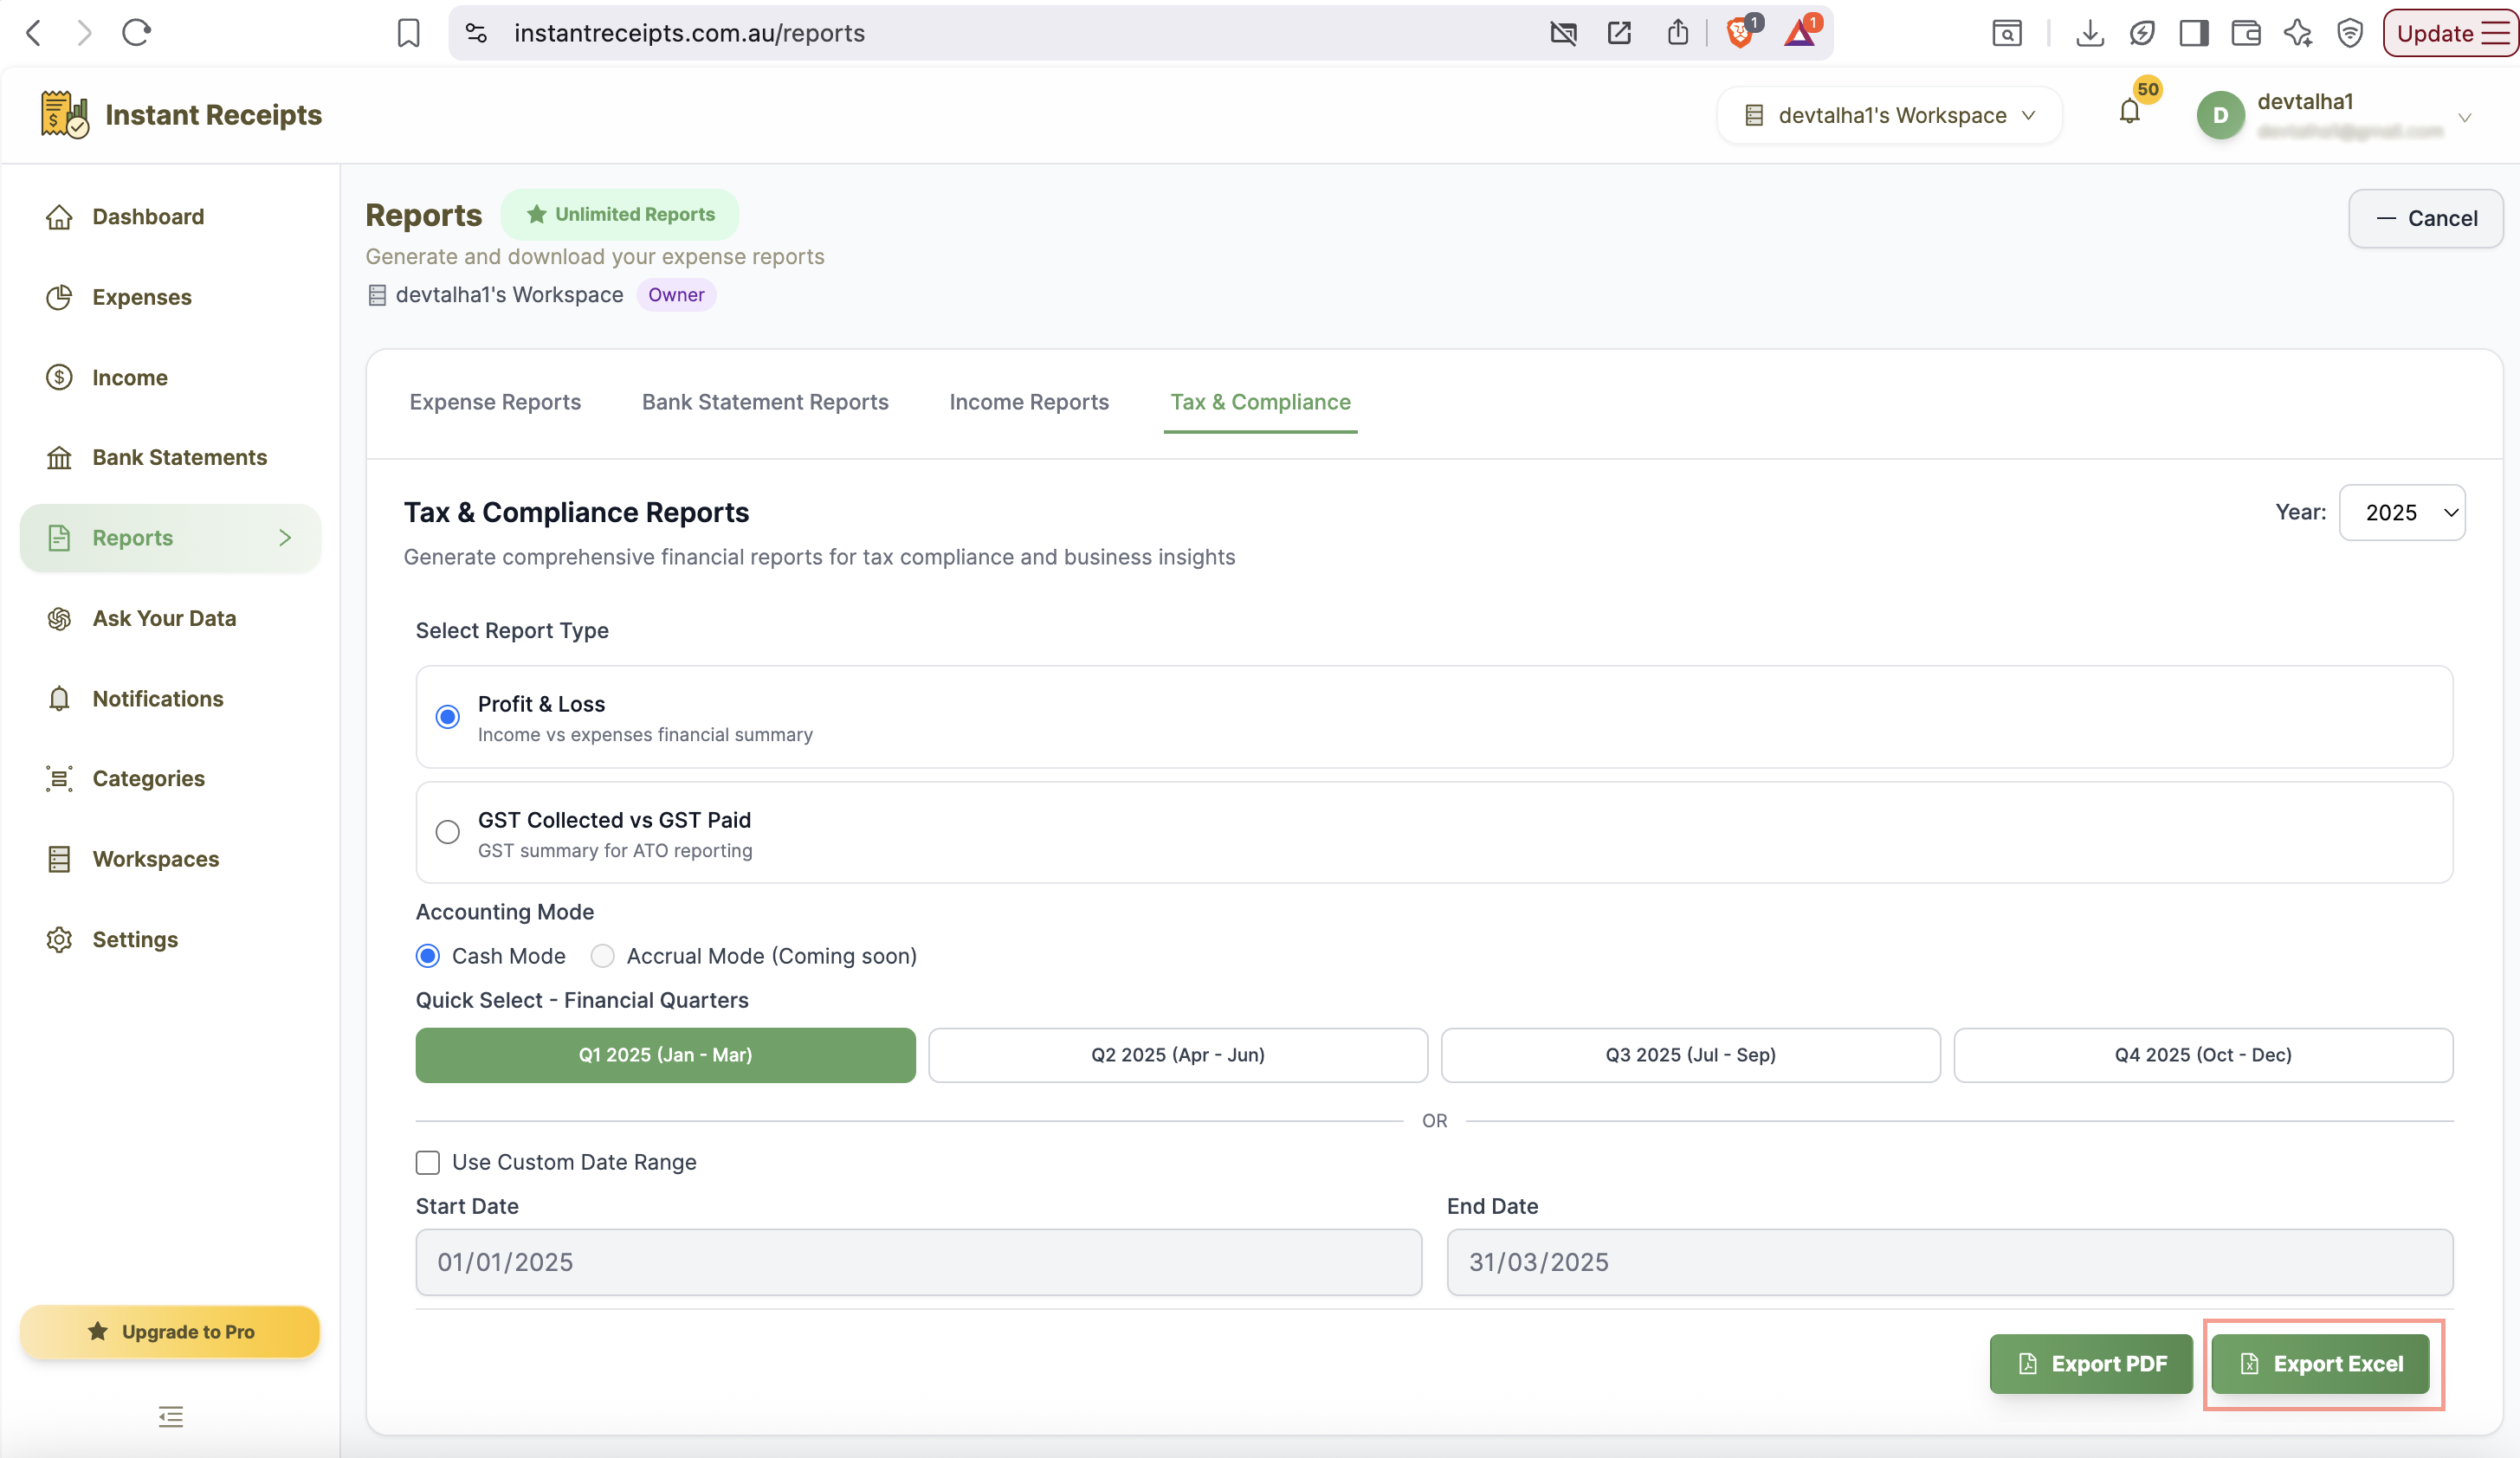Open the Year 2025 dropdown
This screenshot has height=1458, width=2520.
click(x=2402, y=513)
